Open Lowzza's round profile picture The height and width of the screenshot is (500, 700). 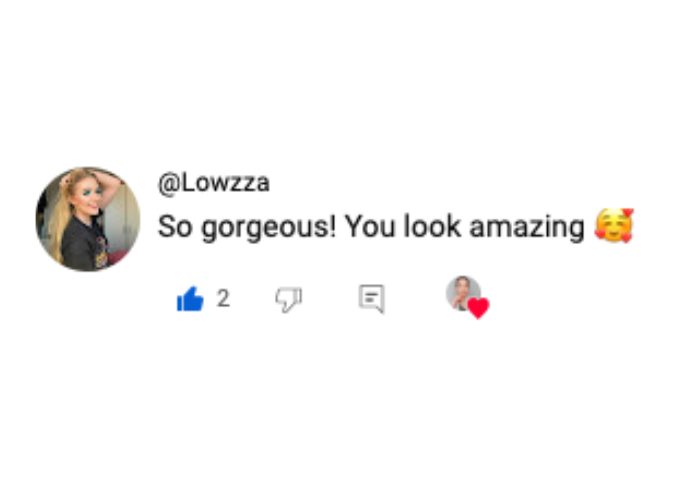click(88, 219)
